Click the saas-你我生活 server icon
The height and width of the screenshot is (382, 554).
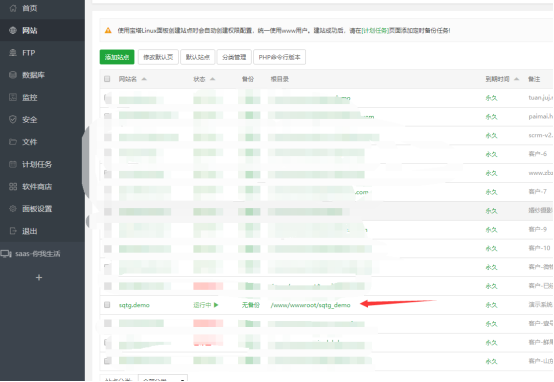6,254
